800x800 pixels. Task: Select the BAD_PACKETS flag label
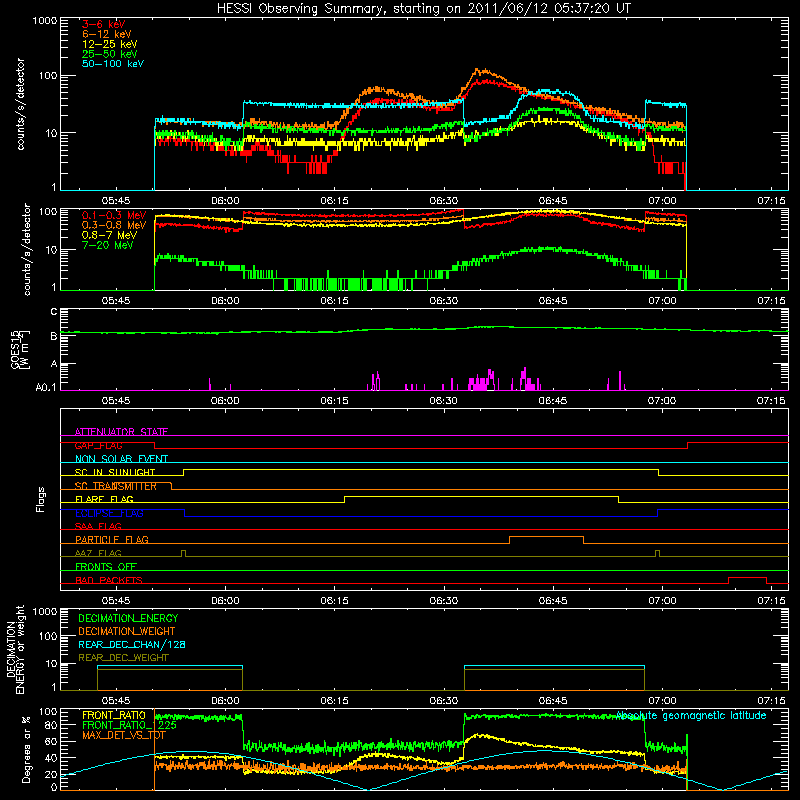(x=109, y=580)
